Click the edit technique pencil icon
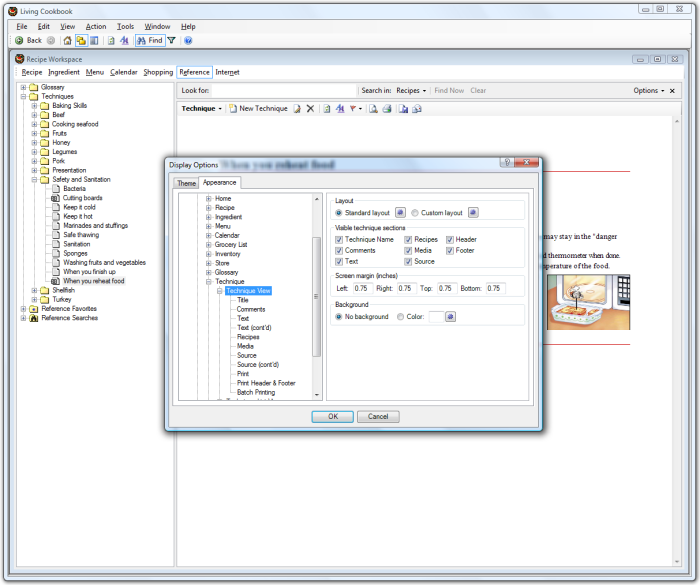Screen dimensions: 700x585 tap(297, 109)
